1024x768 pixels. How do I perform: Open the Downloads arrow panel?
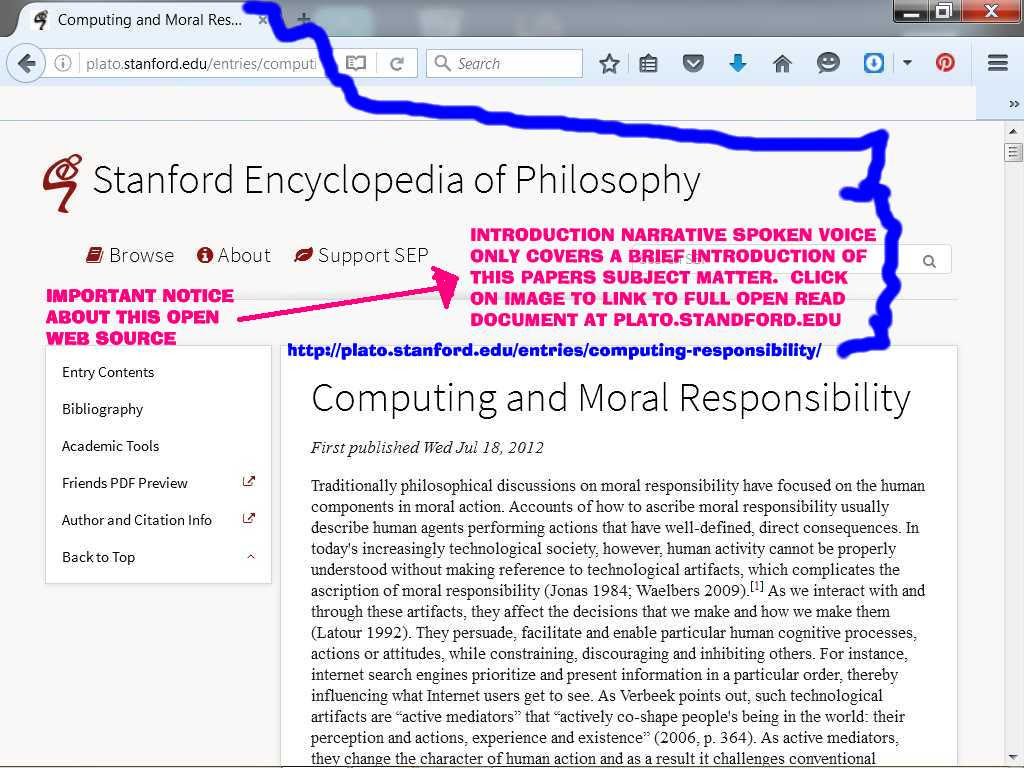coord(738,63)
